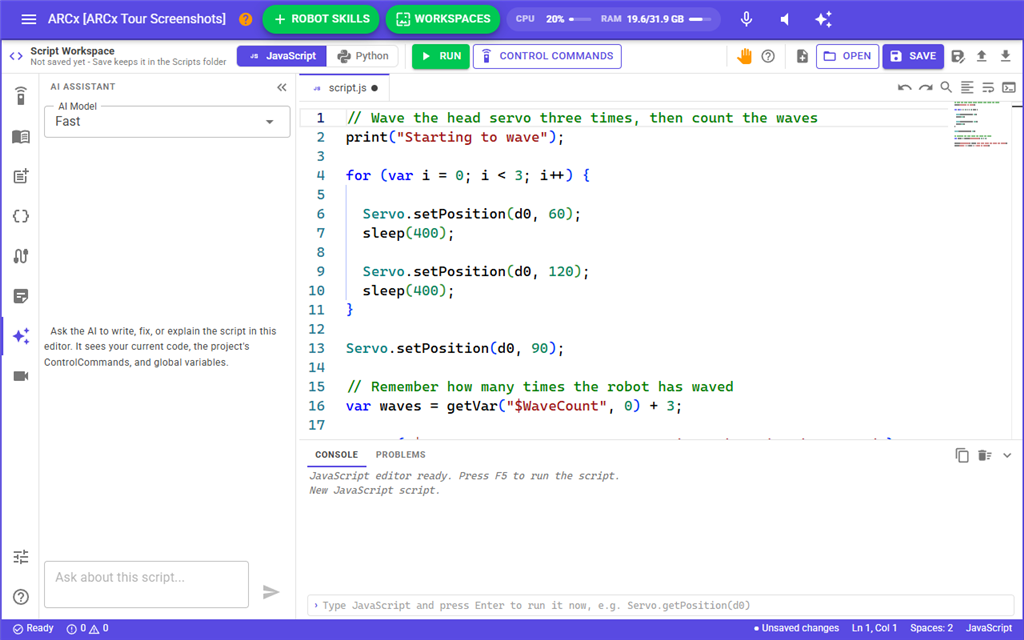Click the console JavaScript command input
The image size is (1024, 640).
[660, 605]
